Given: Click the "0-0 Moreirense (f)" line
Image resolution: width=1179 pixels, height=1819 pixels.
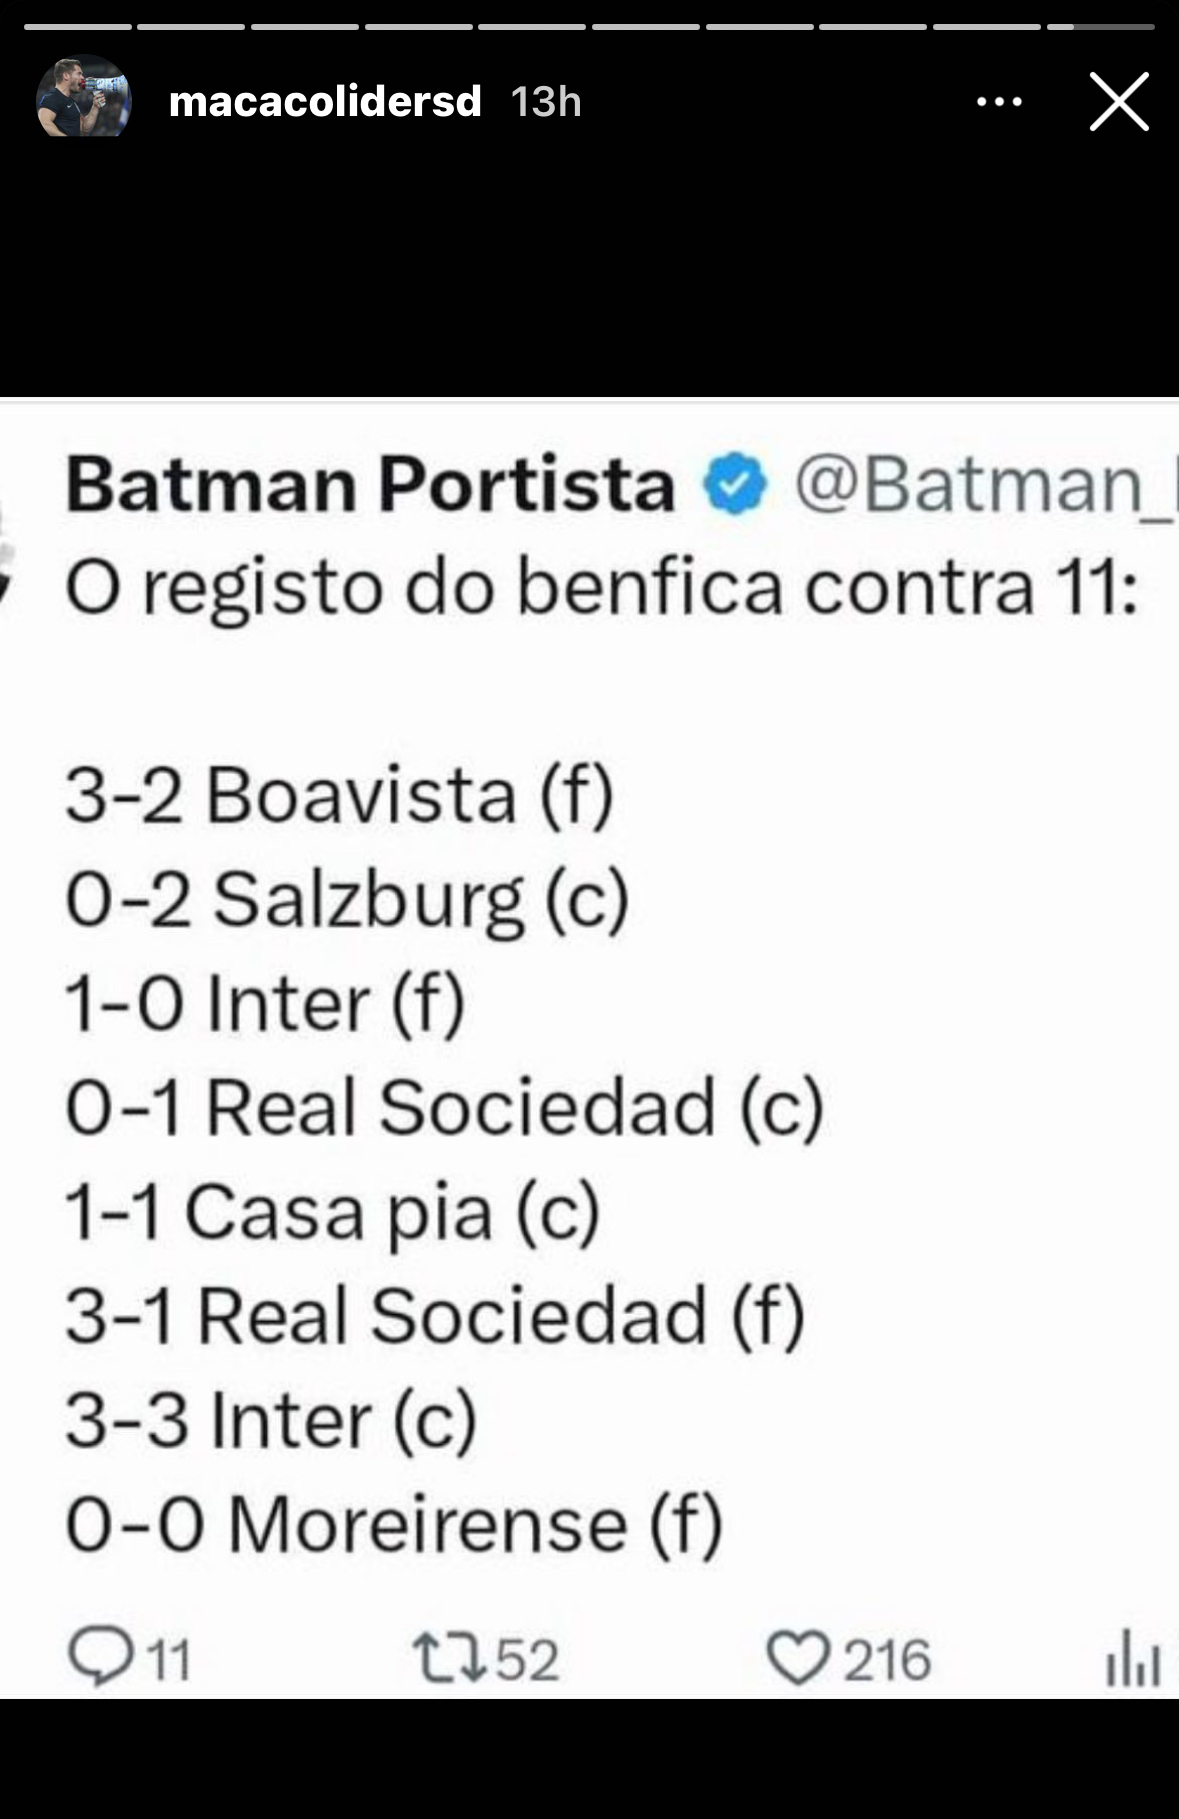Looking at the screenshot, I should pos(393,1525).
